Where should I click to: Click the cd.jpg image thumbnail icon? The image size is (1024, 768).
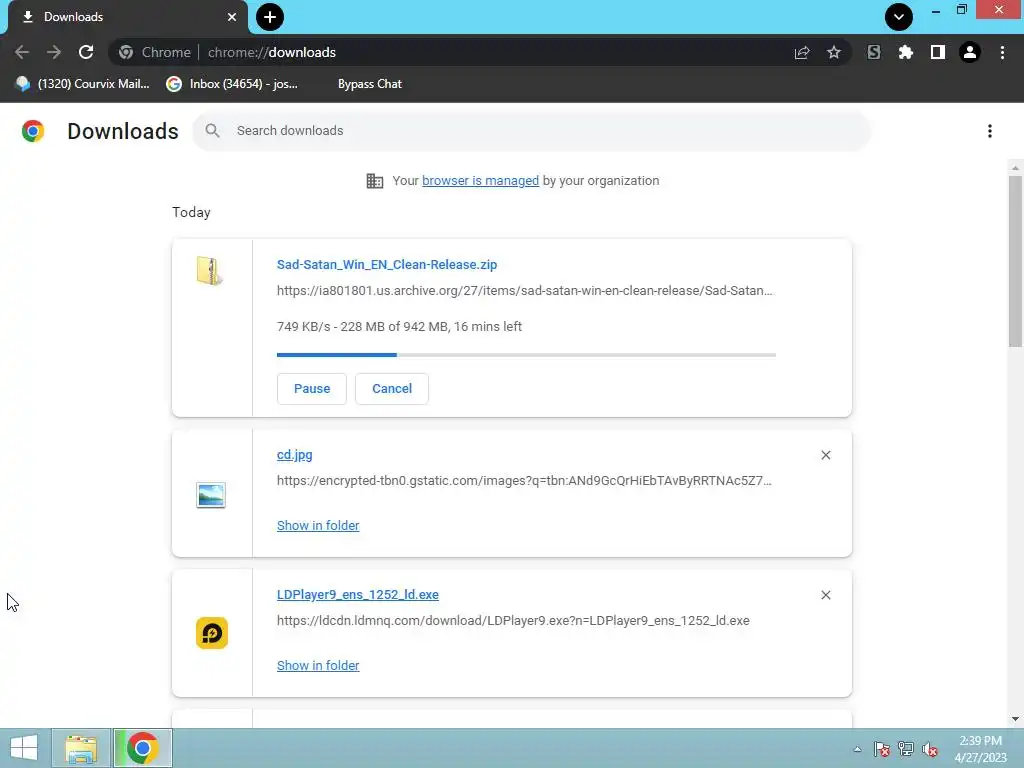pyautogui.click(x=211, y=495)
